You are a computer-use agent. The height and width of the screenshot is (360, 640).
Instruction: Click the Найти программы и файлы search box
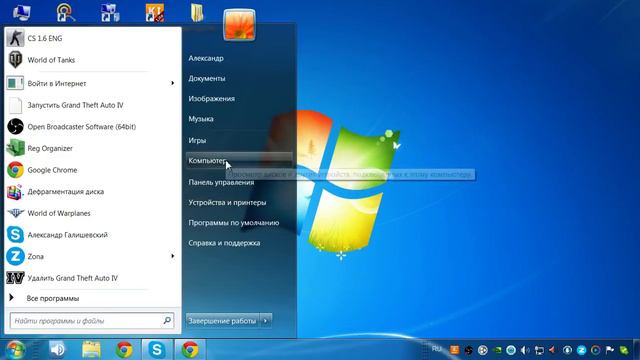pyautogui.click(x=92, y=321)
